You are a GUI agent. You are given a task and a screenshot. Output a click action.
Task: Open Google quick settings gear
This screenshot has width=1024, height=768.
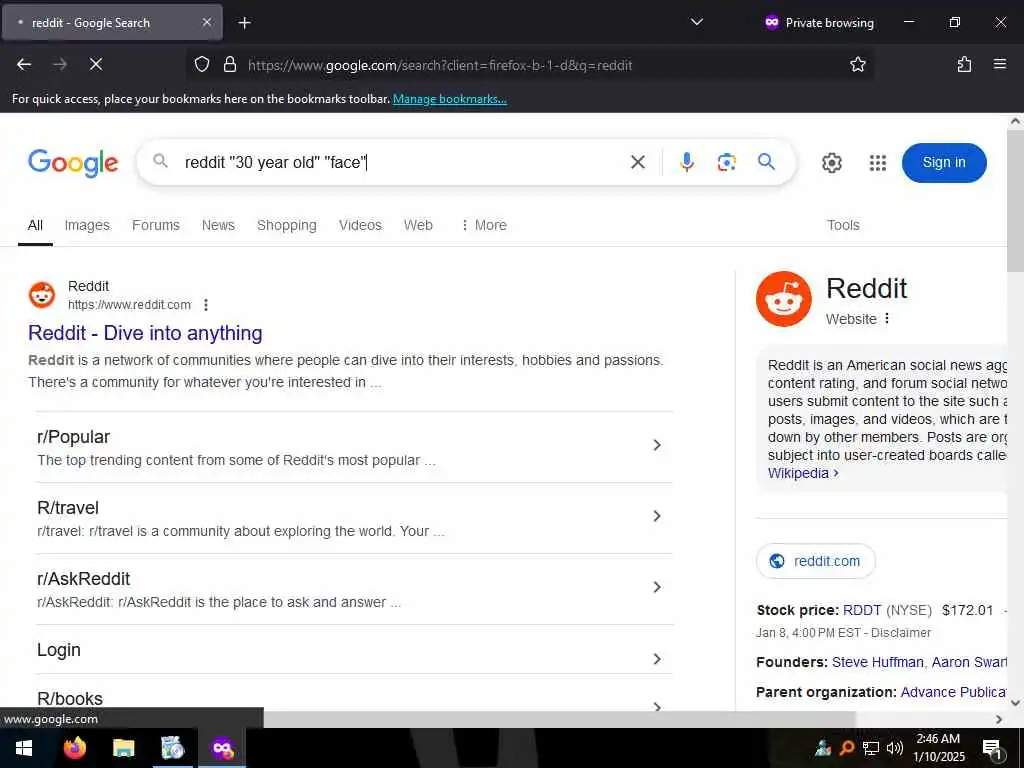tap(831, 163)
